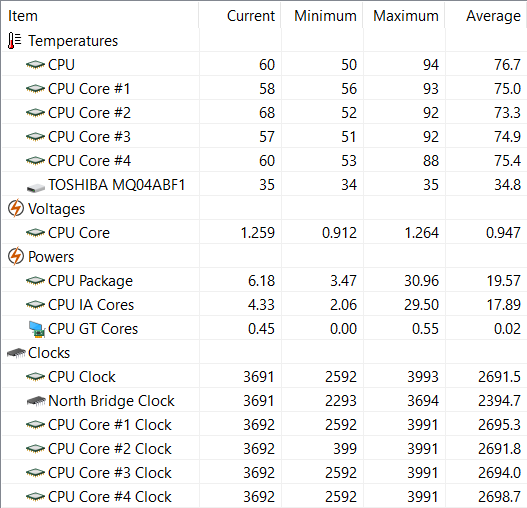Click the chip icon beside Clocks

(x=16, y=353)
